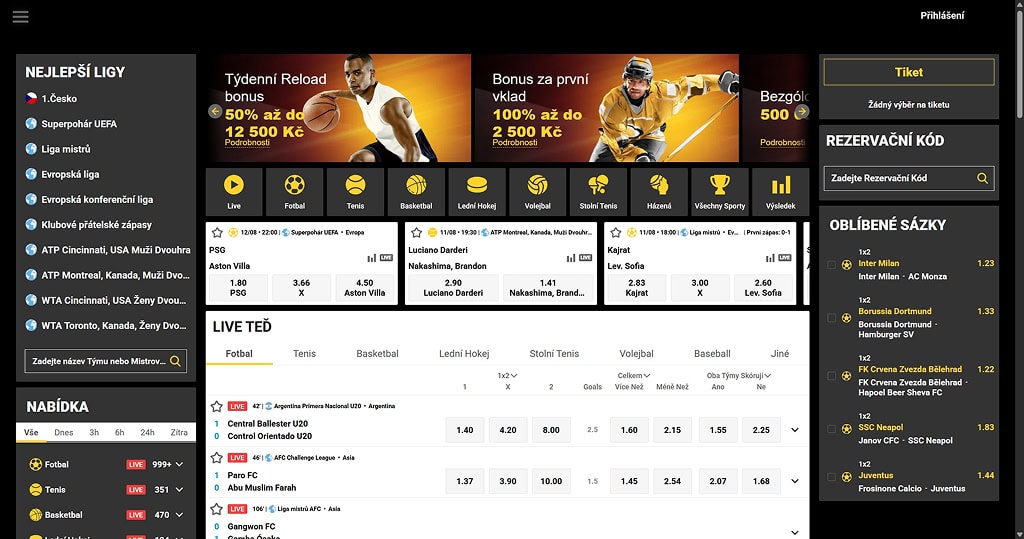Select 1.40 odds for Central Ballester U20
The height and width of the screenshot is (539, 1024).
(x=465, y=430)
